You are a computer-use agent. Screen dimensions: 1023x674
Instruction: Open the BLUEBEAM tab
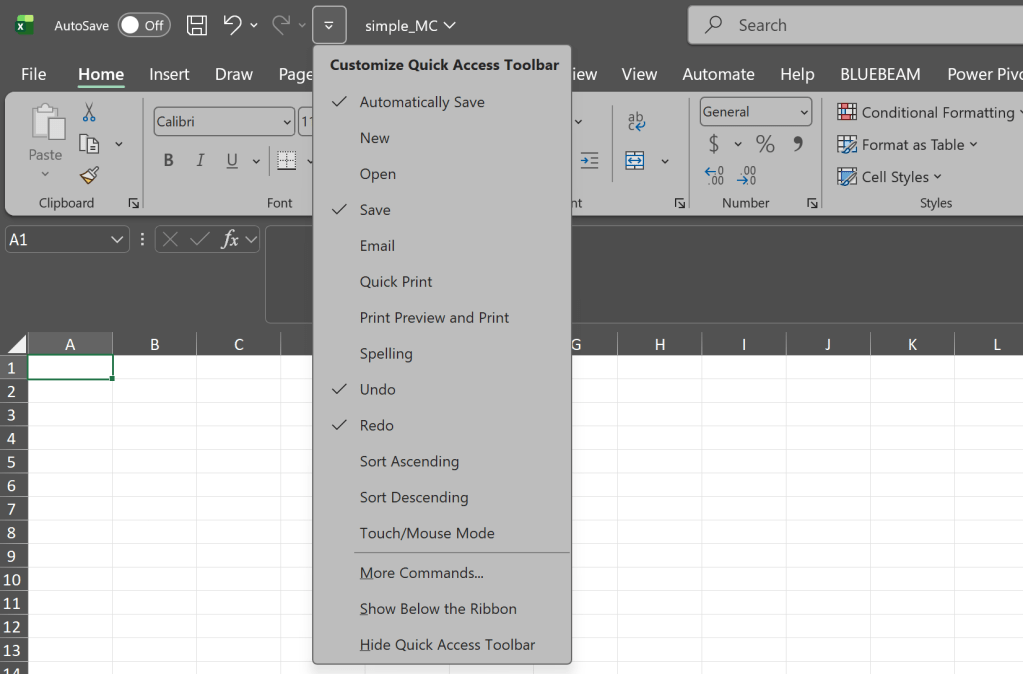click(x=880, y=74)
